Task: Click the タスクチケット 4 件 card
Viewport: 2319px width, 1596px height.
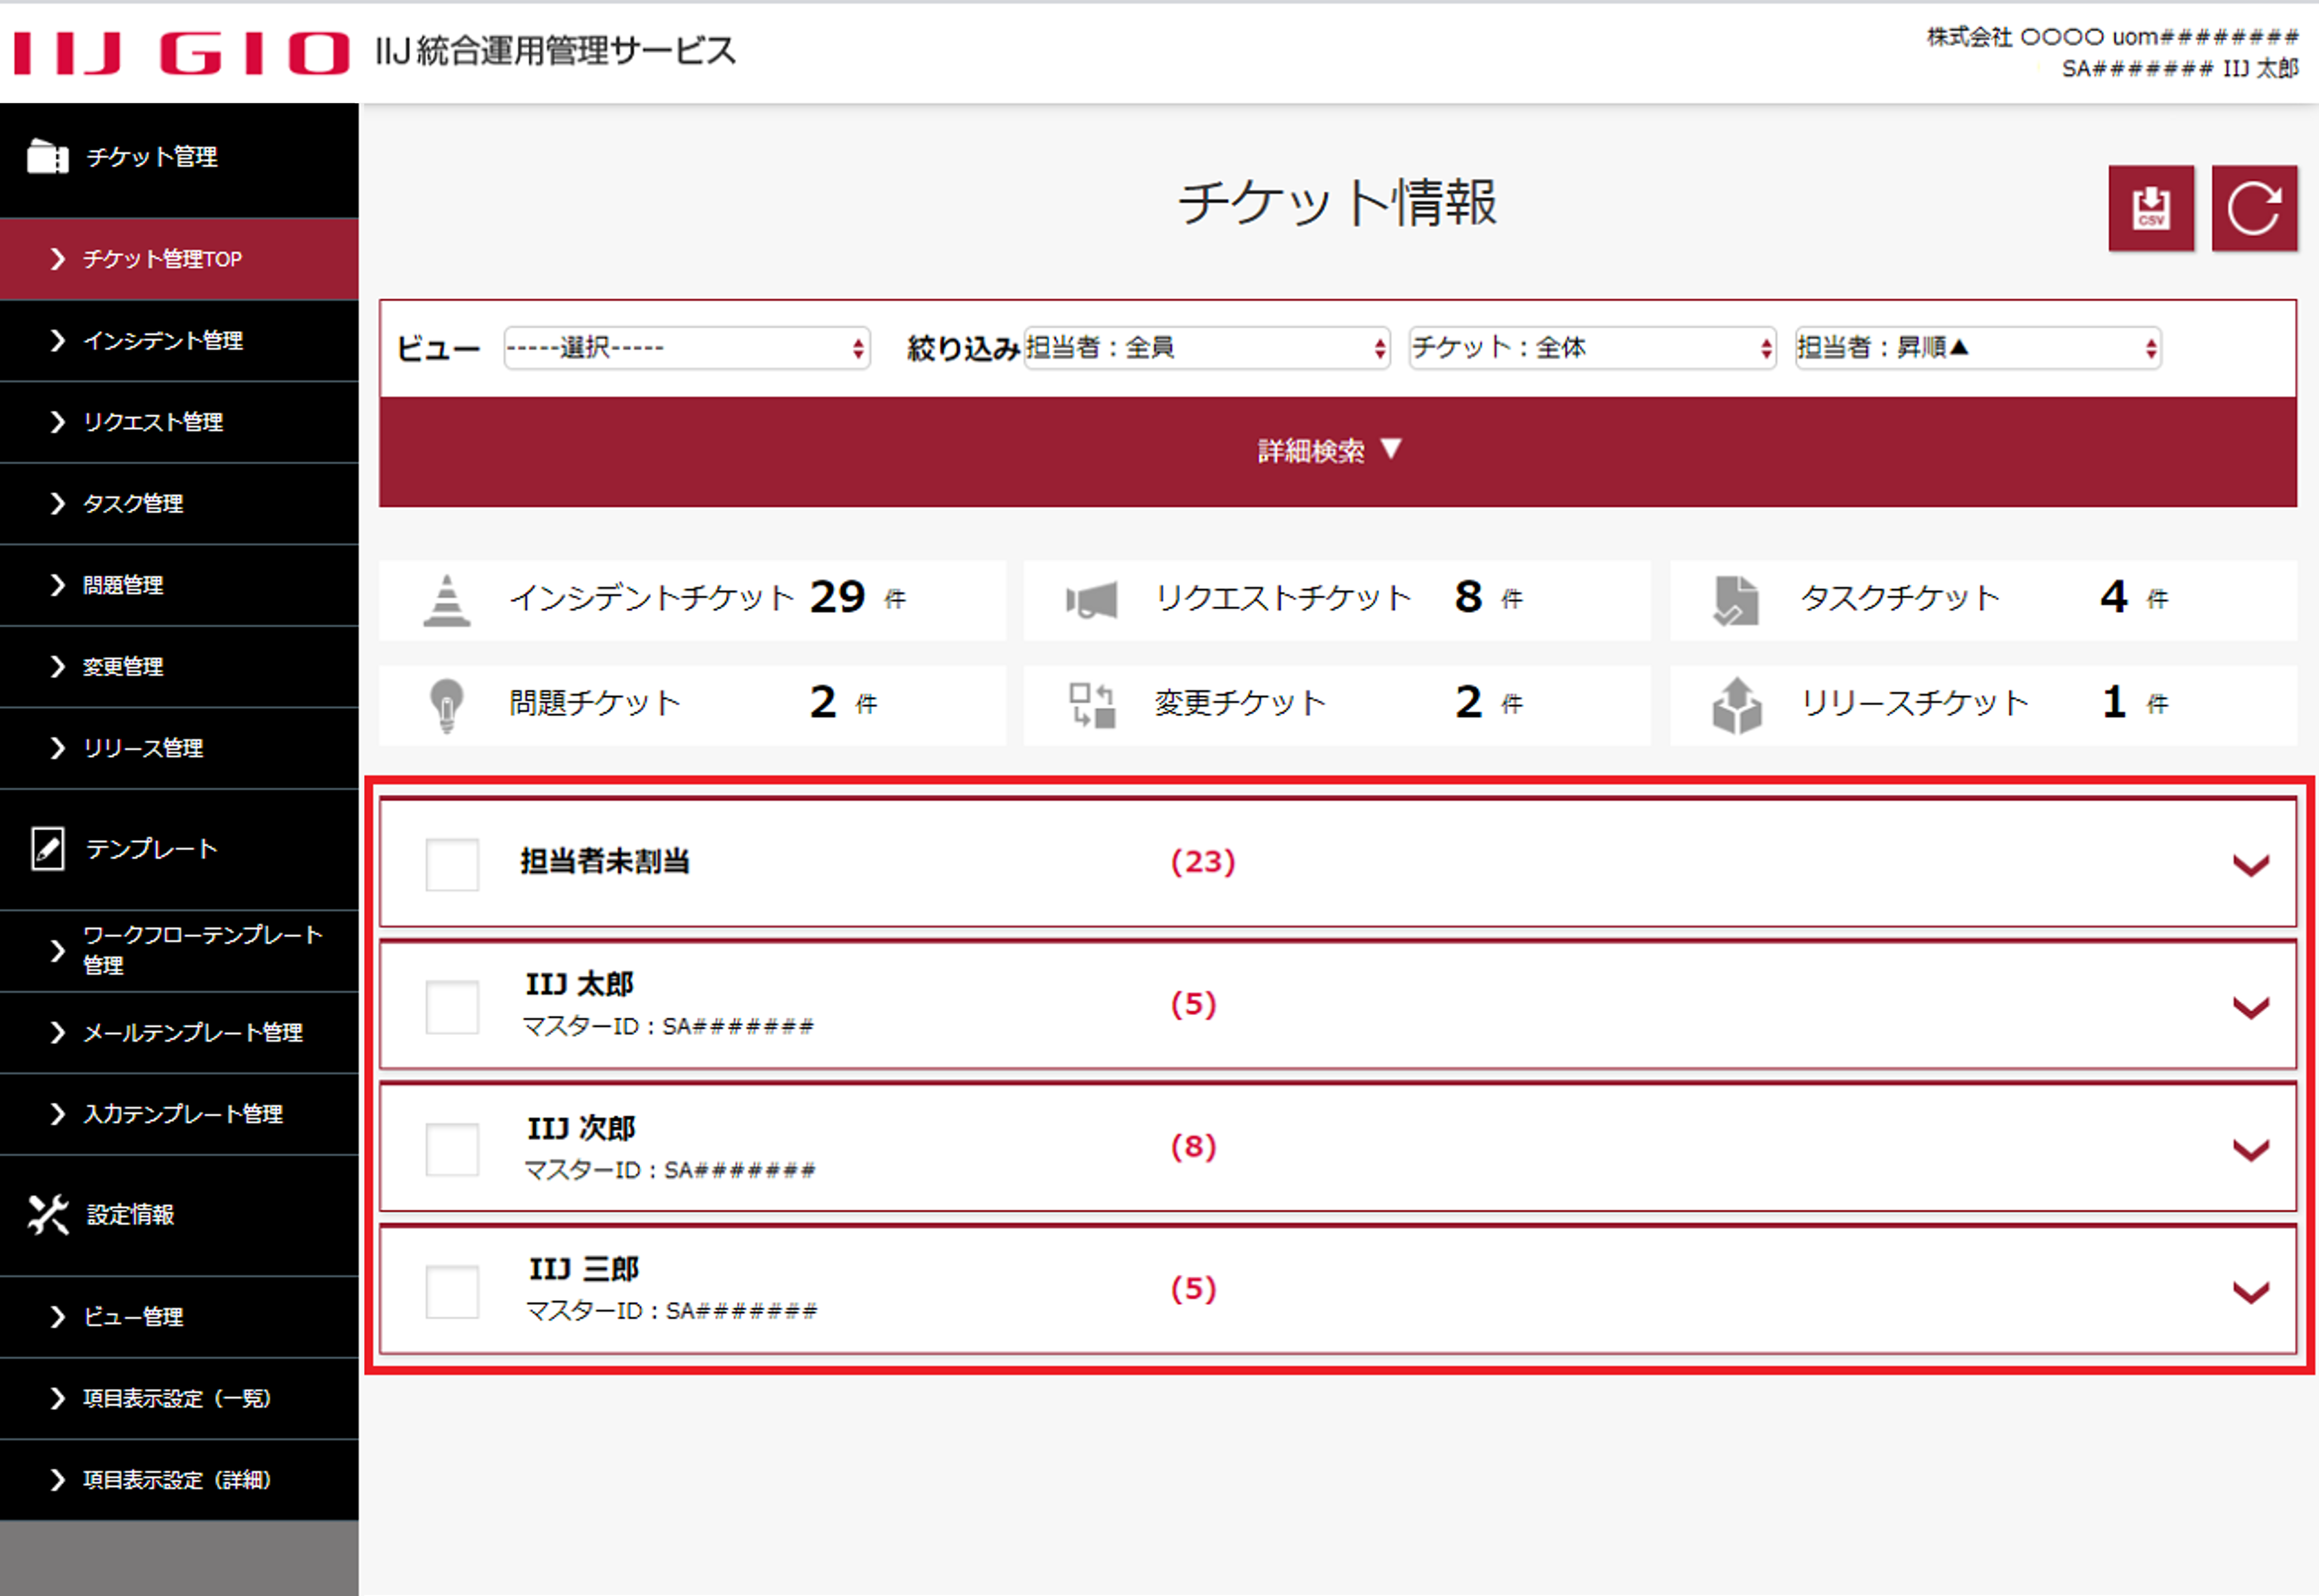Action: pos(1983,600)
